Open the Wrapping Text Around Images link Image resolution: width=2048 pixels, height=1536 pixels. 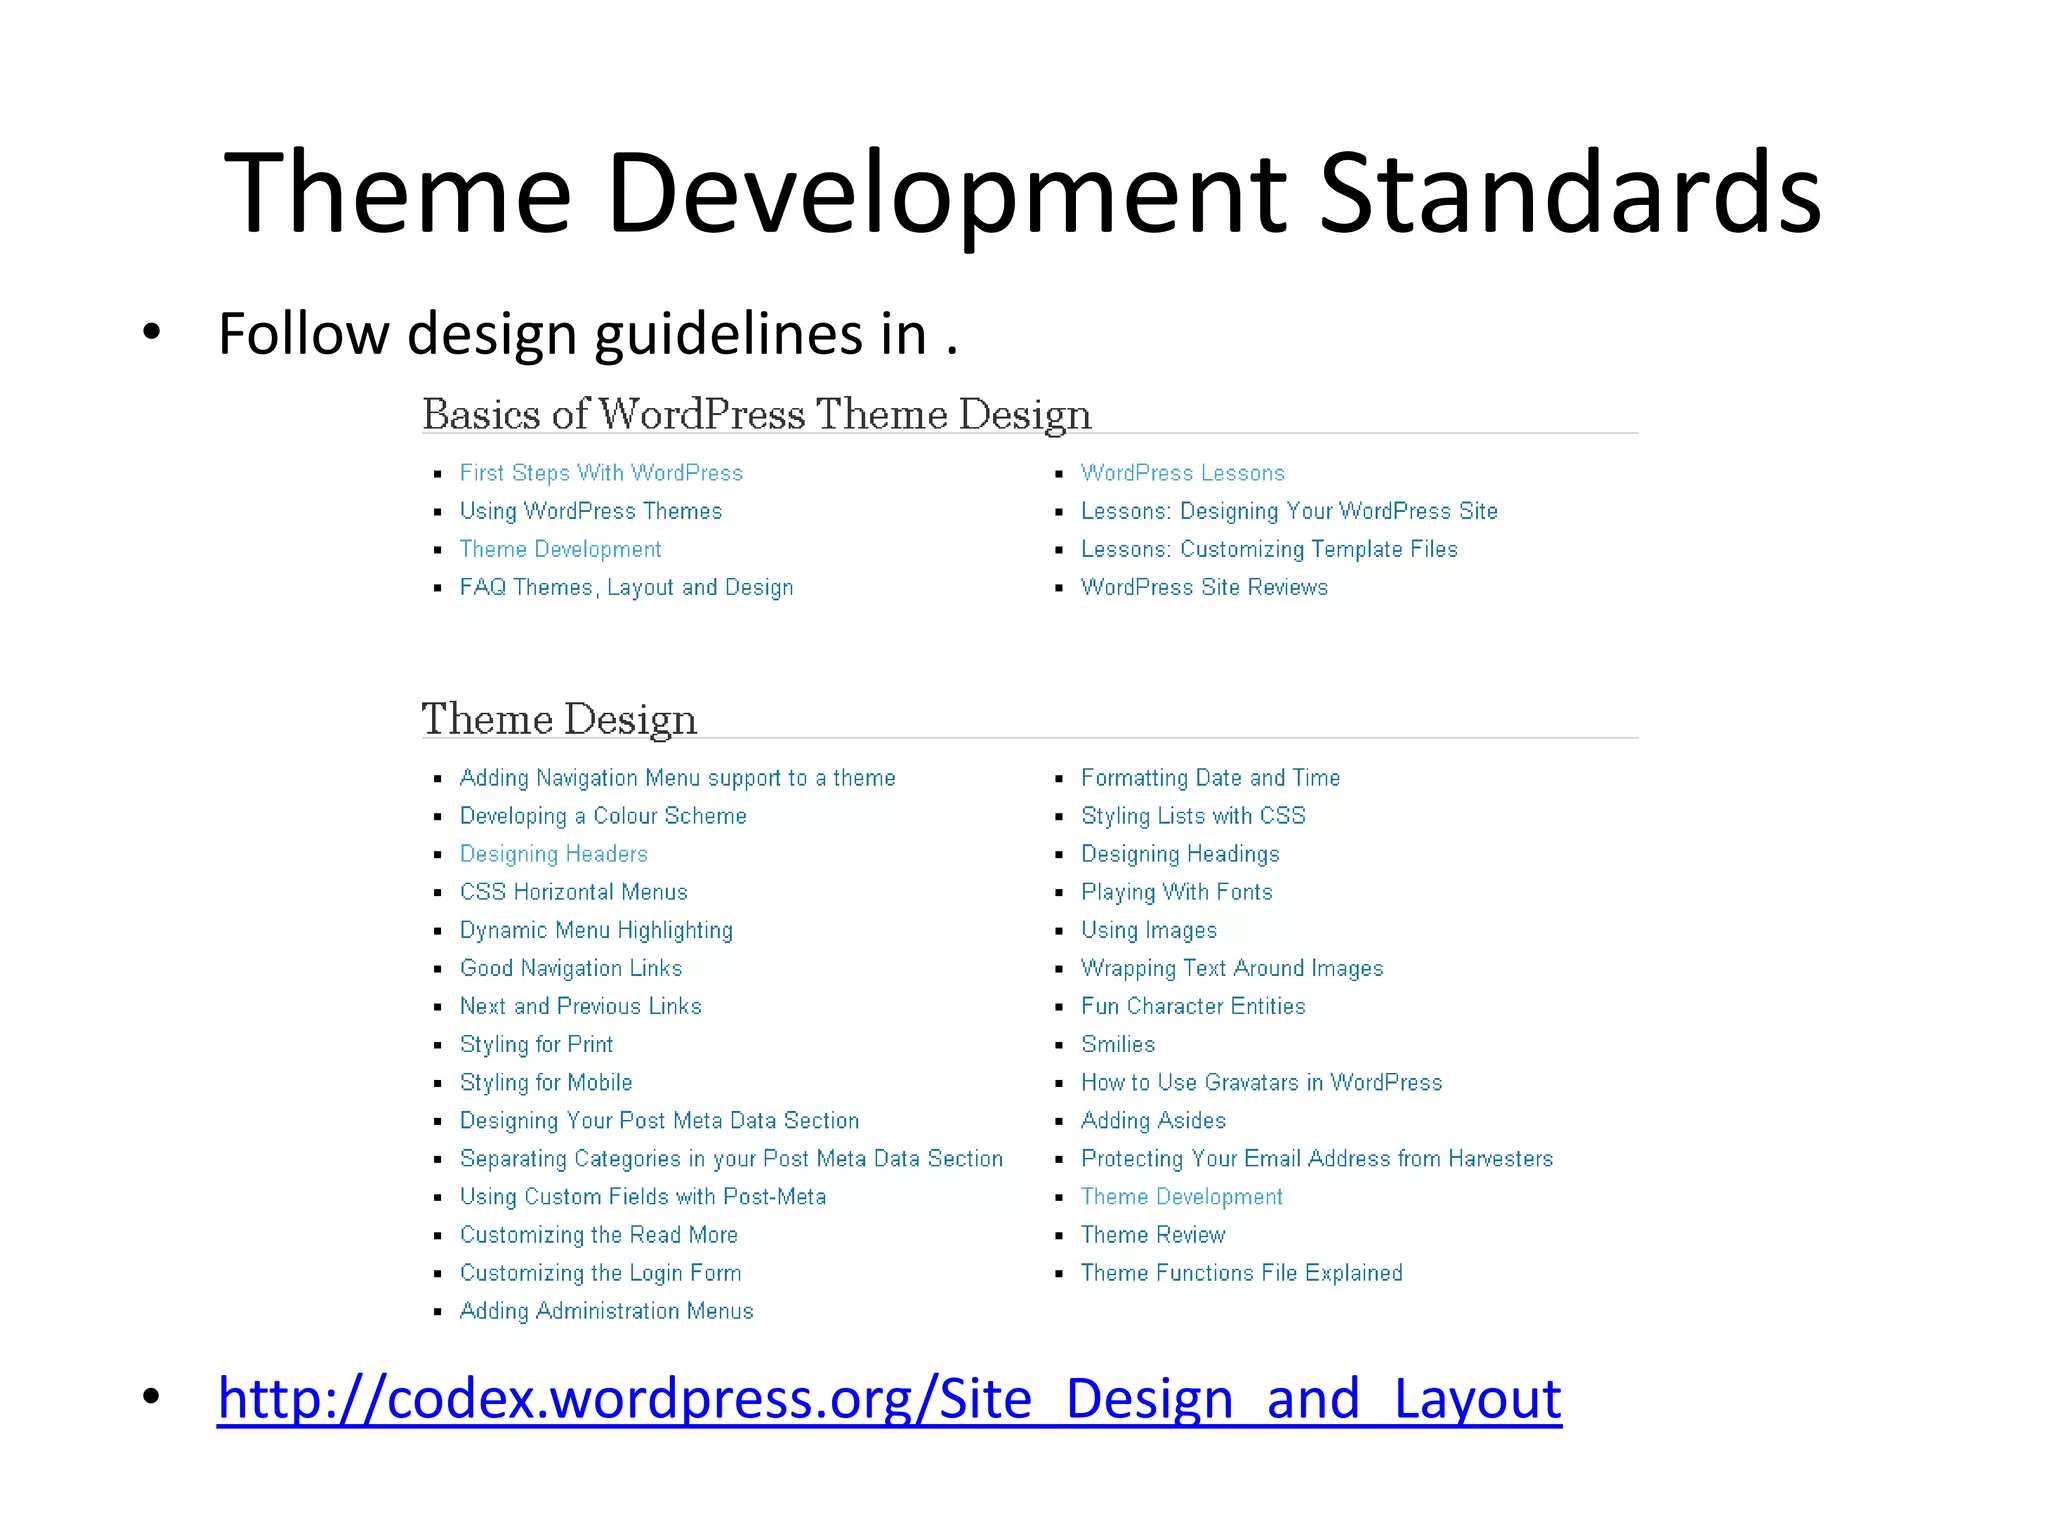pyautogui.click(x=1232, y=968)
